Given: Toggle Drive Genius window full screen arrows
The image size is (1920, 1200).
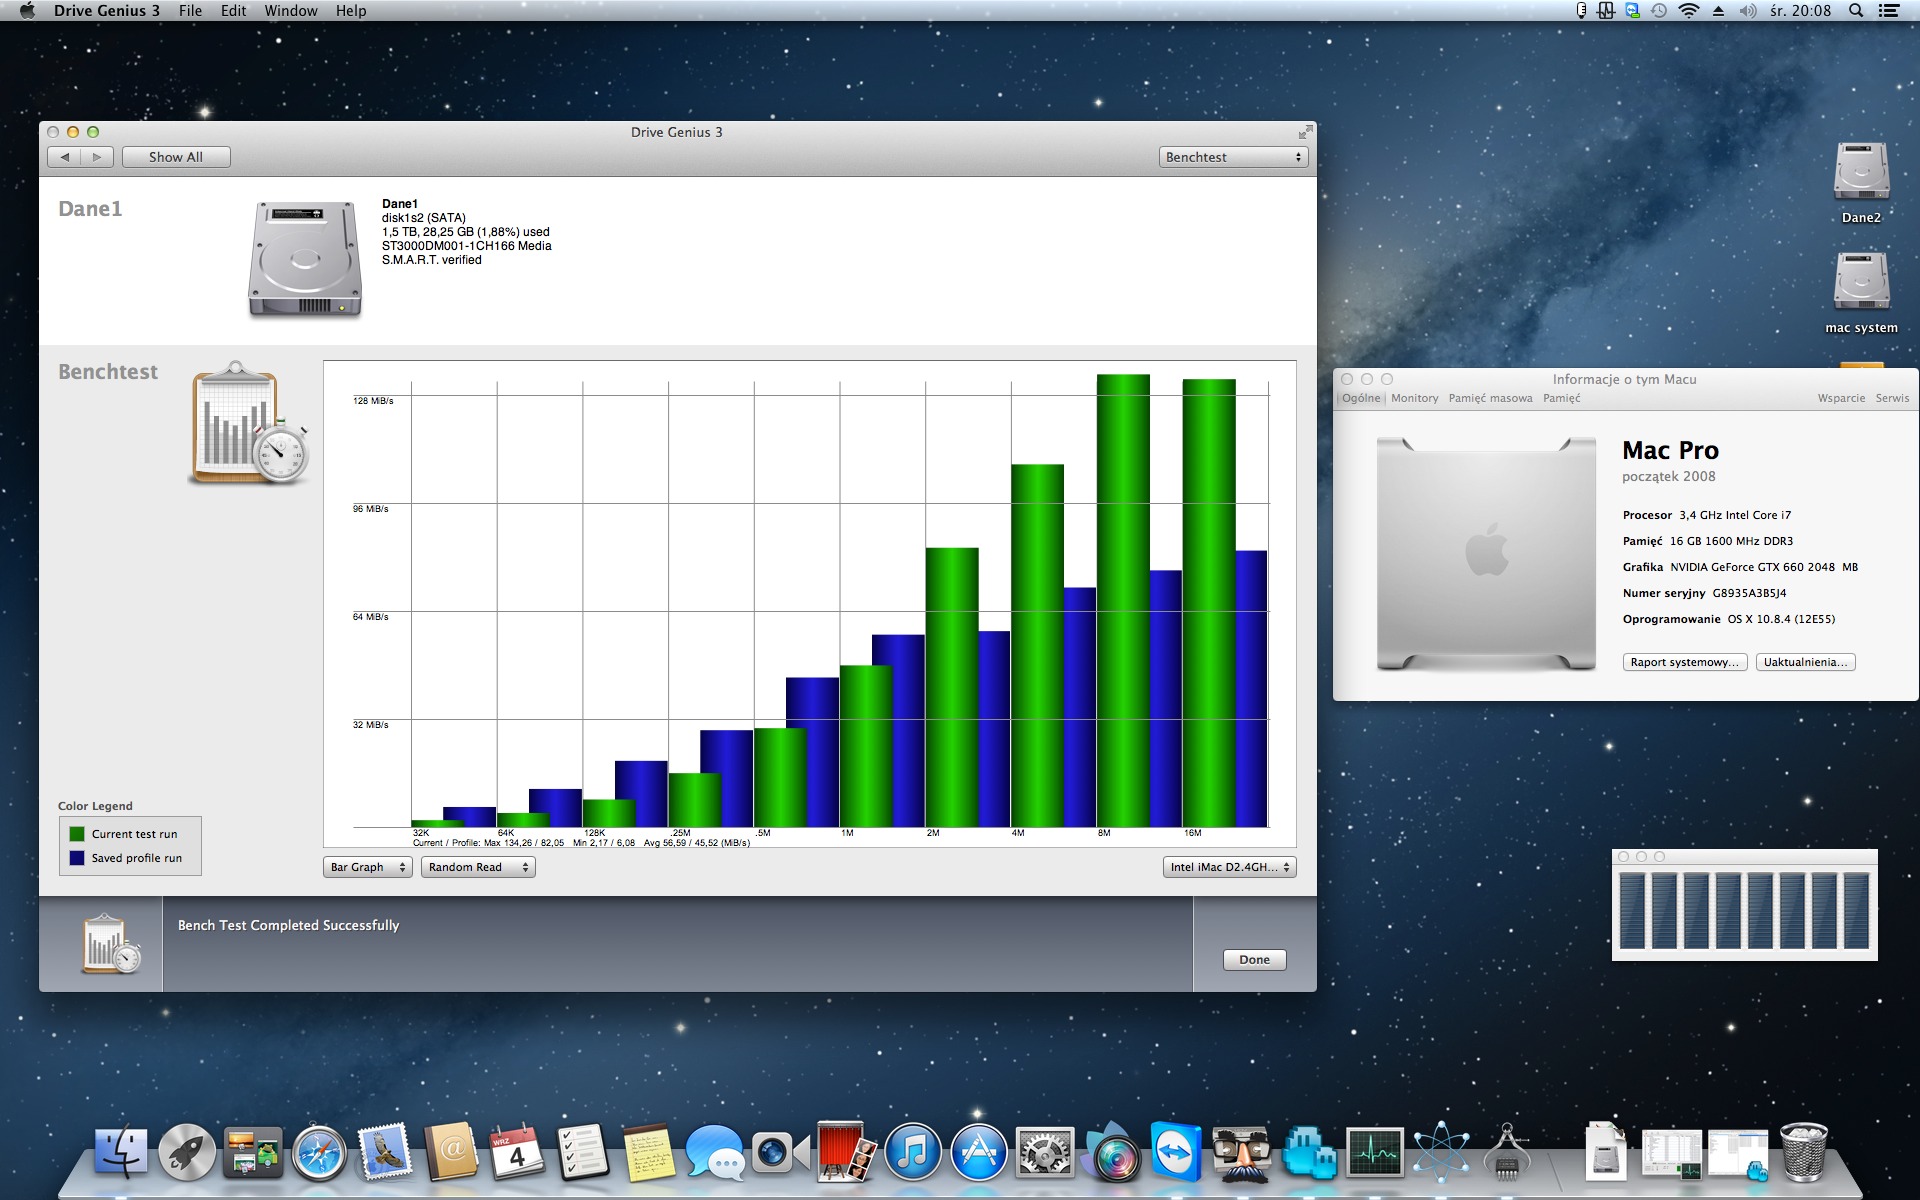Looking at the screenshot, I should [1305, 132].
